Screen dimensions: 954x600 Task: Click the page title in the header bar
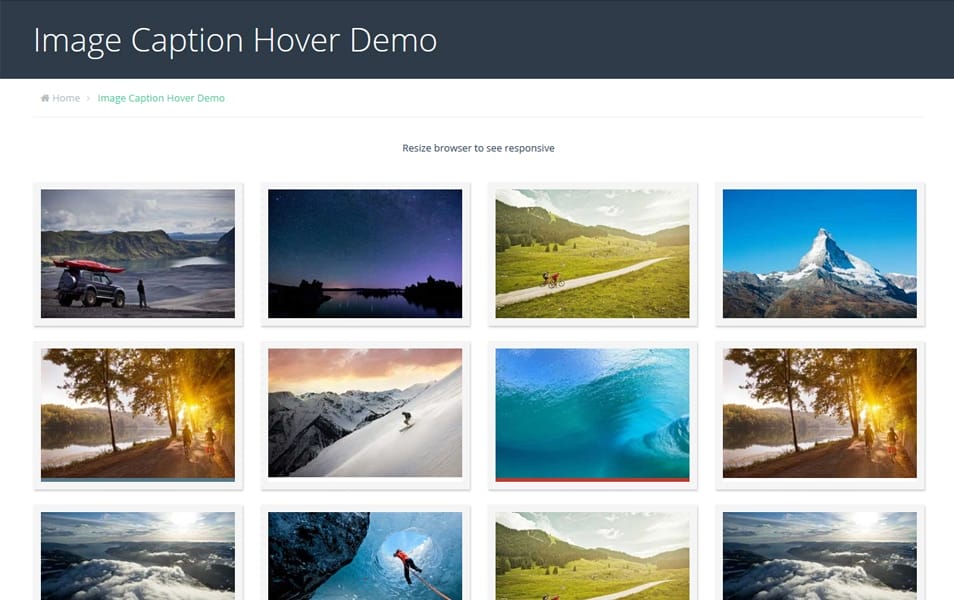pyautogui.click(x=235, y=40)
